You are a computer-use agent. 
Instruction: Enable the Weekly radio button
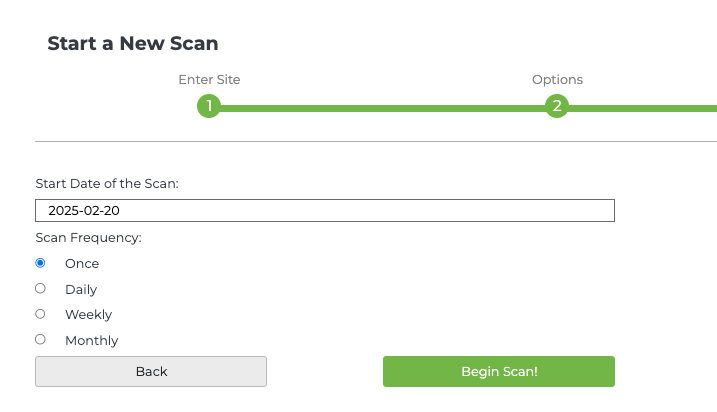(x=40, y=314)
